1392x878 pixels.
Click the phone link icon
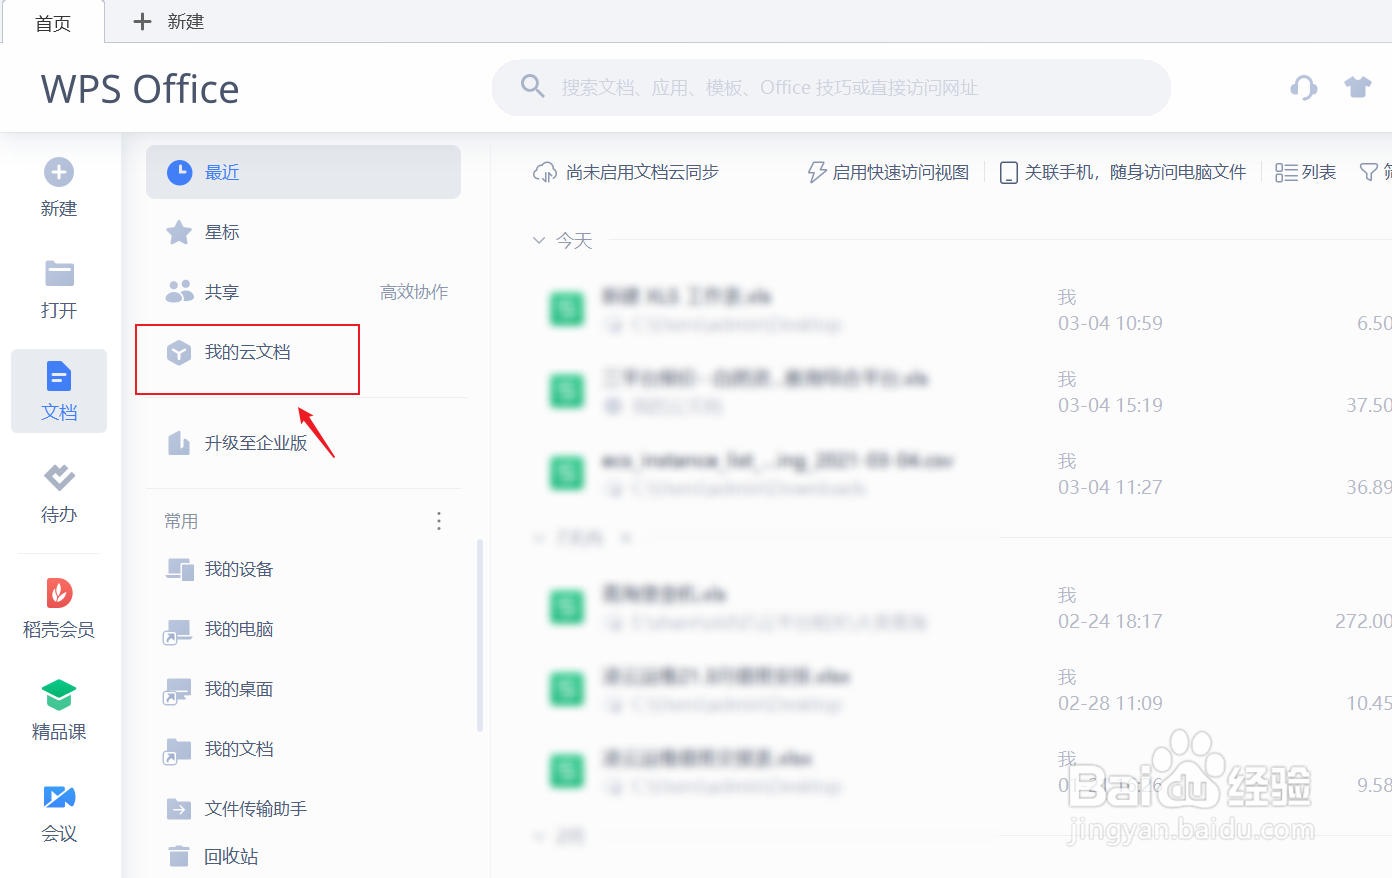coord(1009,172)
